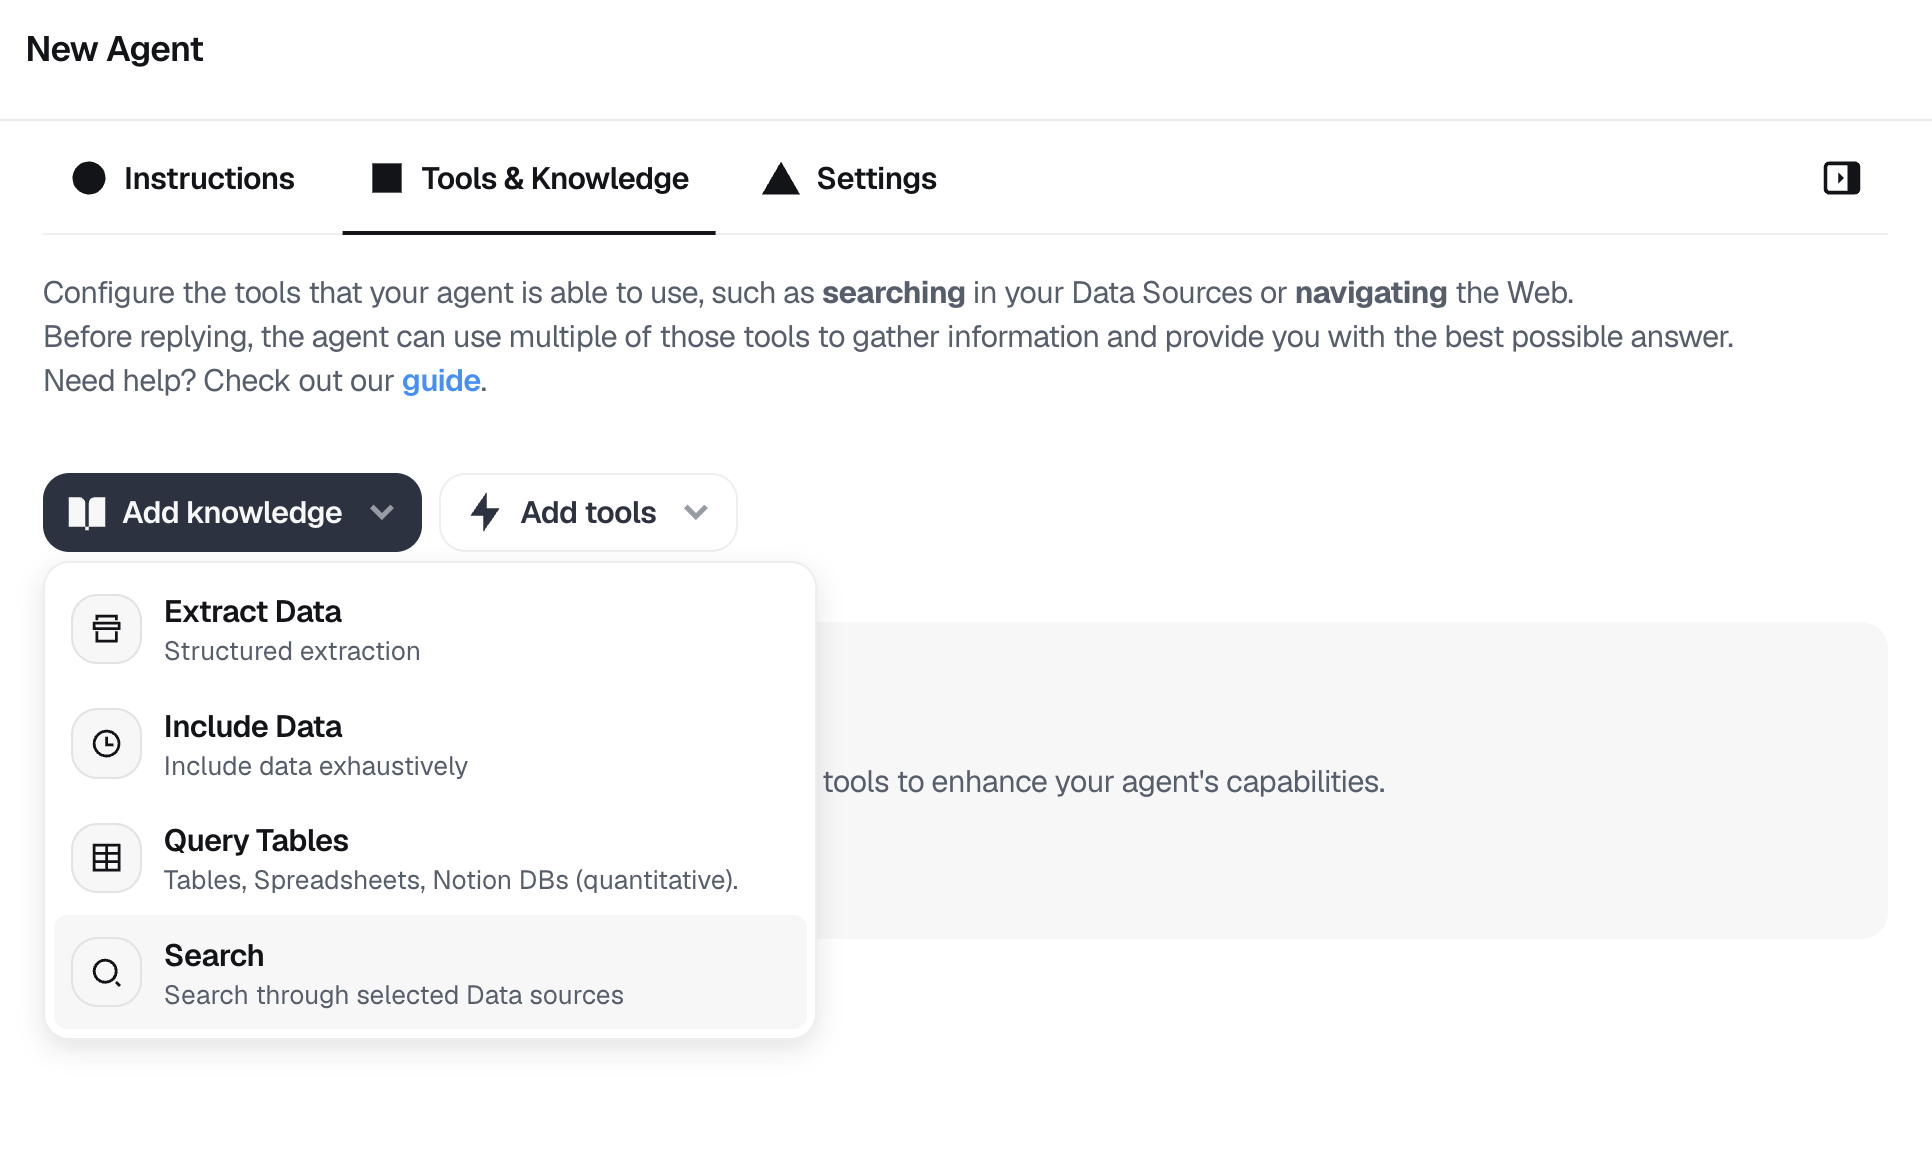Switch to the Instructions tab

click(184, 178)
